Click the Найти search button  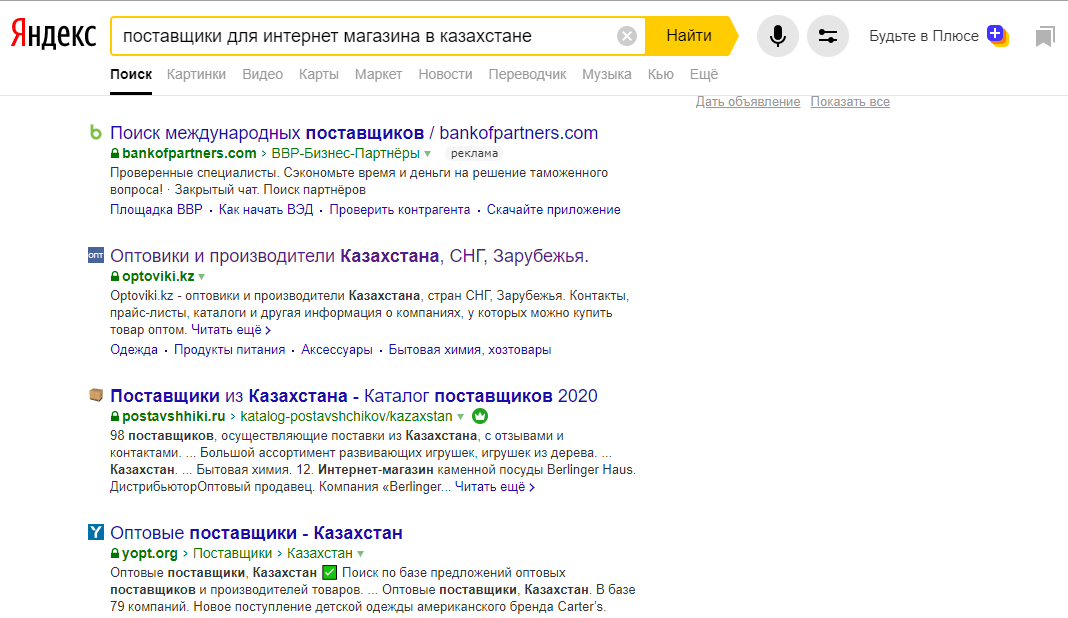coord(689,36)
